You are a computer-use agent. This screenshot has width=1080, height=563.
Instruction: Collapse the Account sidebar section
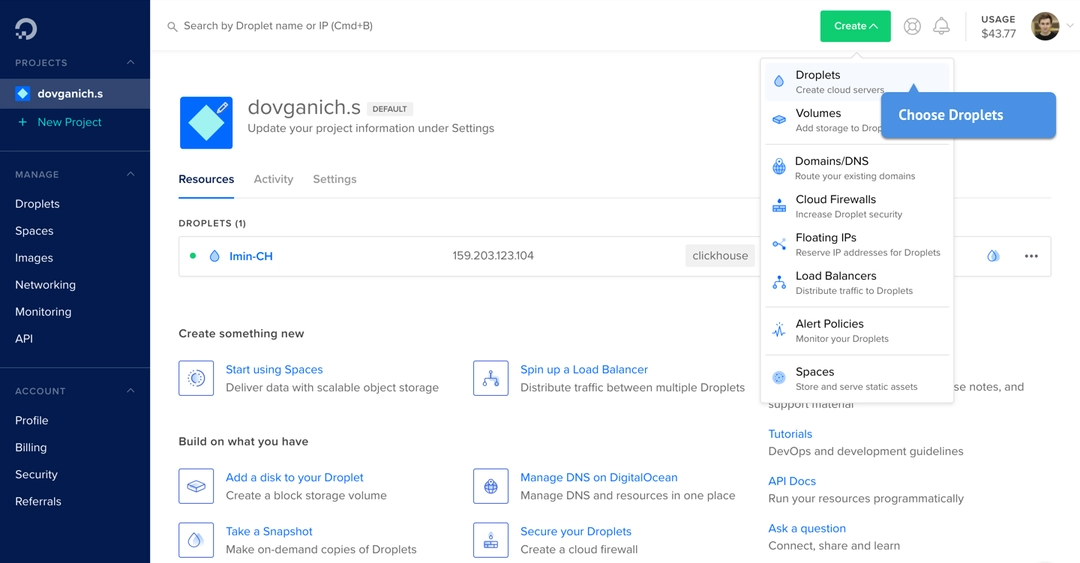click(x=130, y=391)
